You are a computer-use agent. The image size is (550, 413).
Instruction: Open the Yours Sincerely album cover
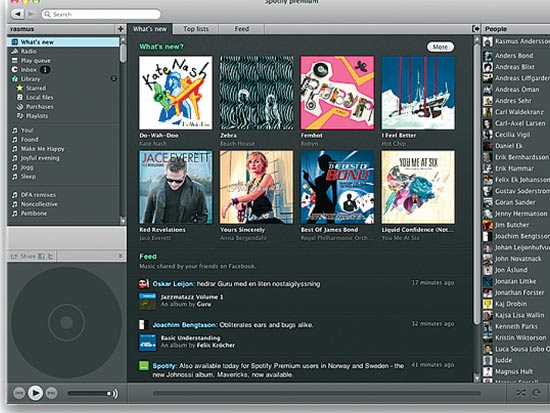tap(256, 187)
